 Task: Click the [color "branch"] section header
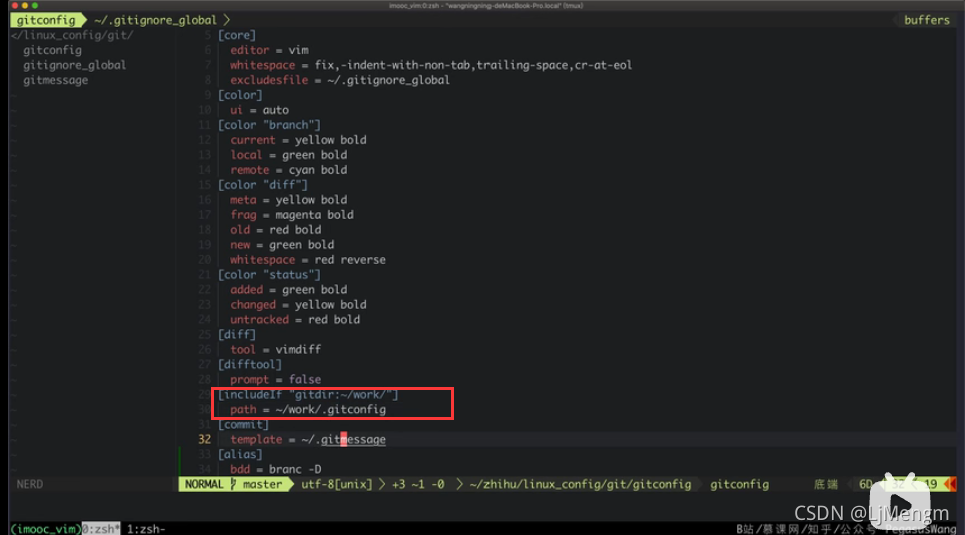coord(269,125)
